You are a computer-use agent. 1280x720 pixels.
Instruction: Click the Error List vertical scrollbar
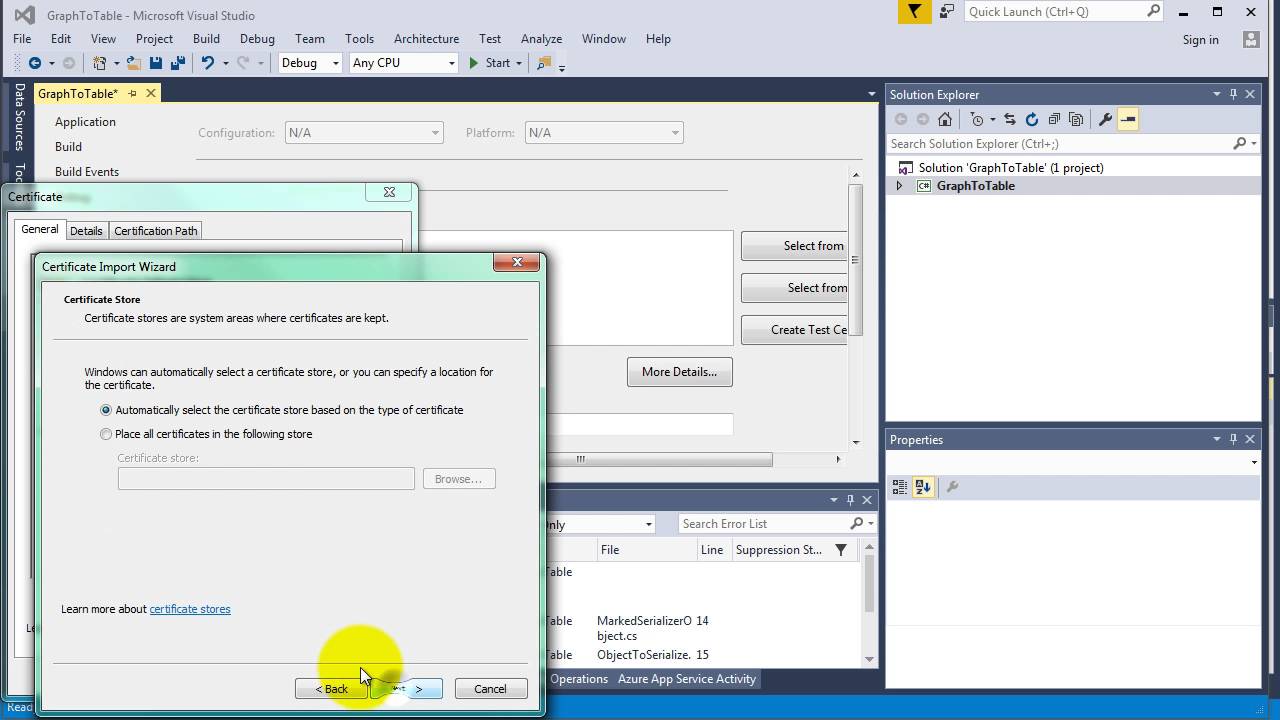point(869,585)
